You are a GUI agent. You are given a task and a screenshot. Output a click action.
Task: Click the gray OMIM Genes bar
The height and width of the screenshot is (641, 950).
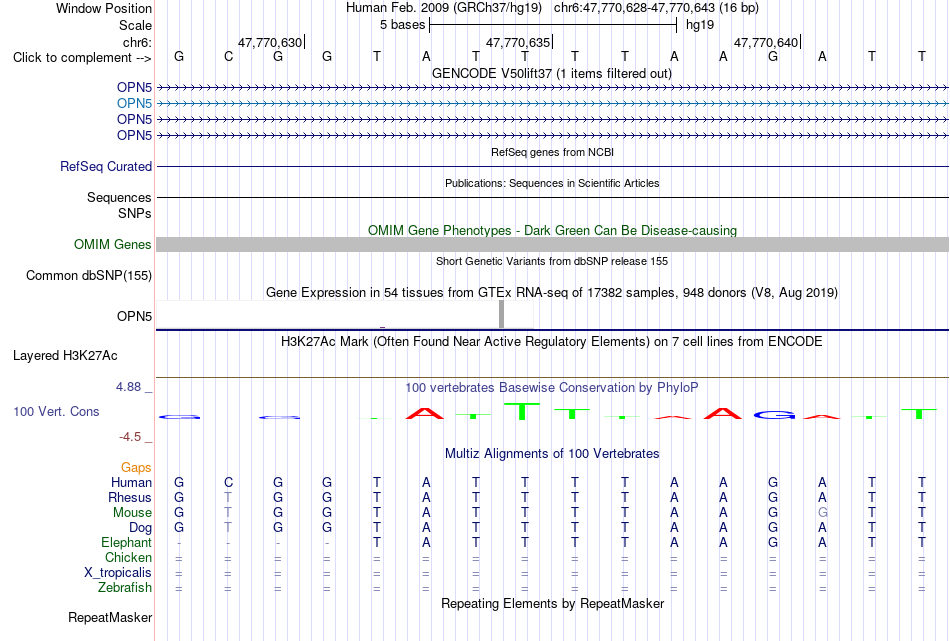pos(553,244)
